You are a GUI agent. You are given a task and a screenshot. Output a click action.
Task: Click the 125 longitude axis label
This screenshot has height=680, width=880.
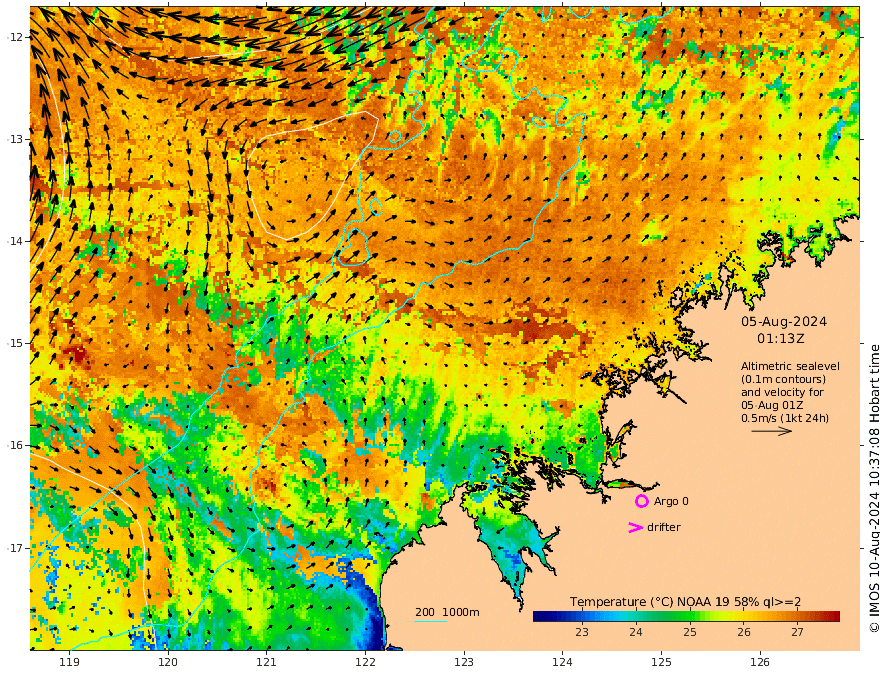(x=662, y=662)
